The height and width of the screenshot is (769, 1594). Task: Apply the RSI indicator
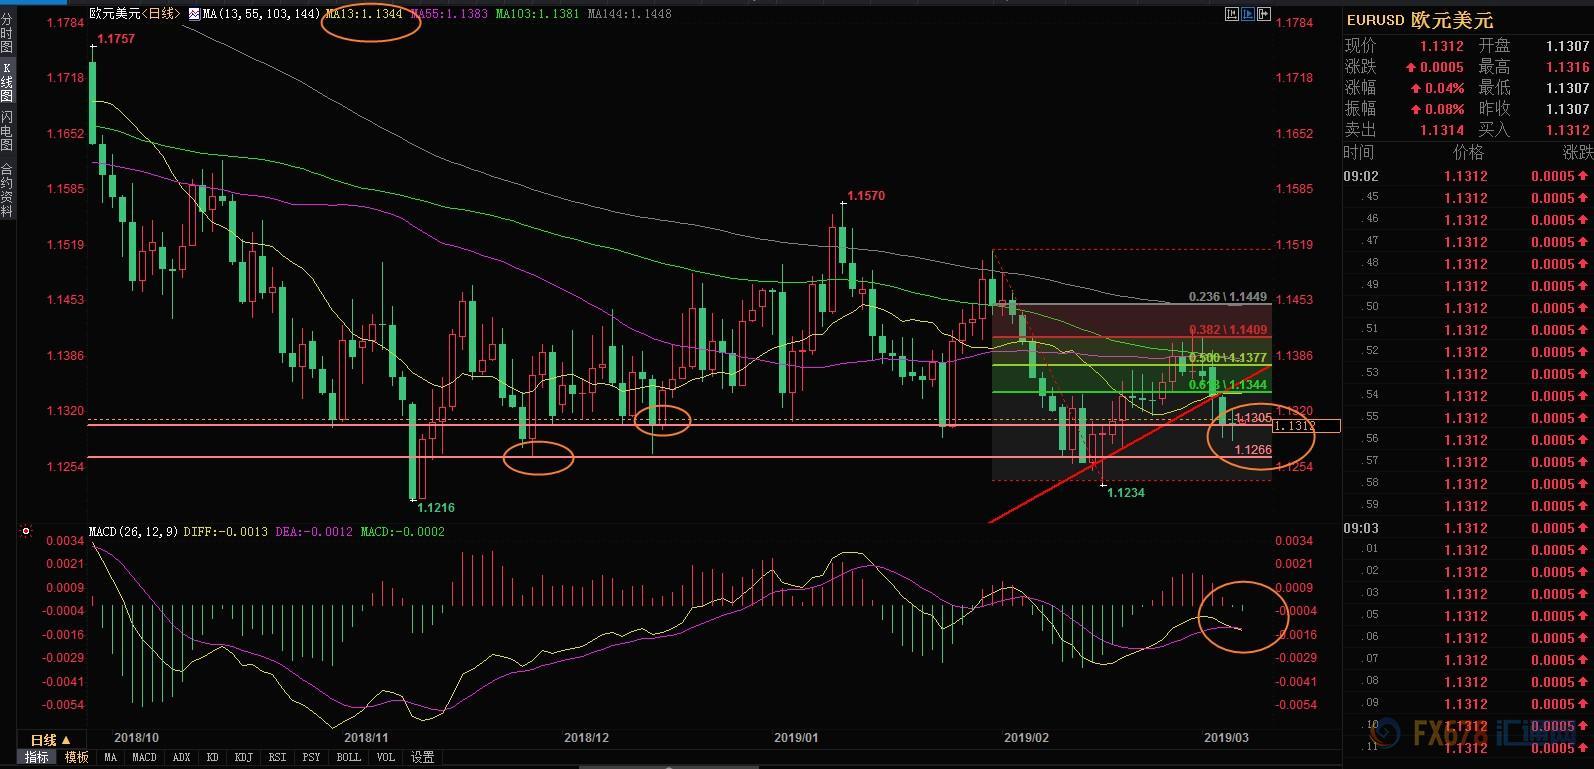click(x=277, y=758)
